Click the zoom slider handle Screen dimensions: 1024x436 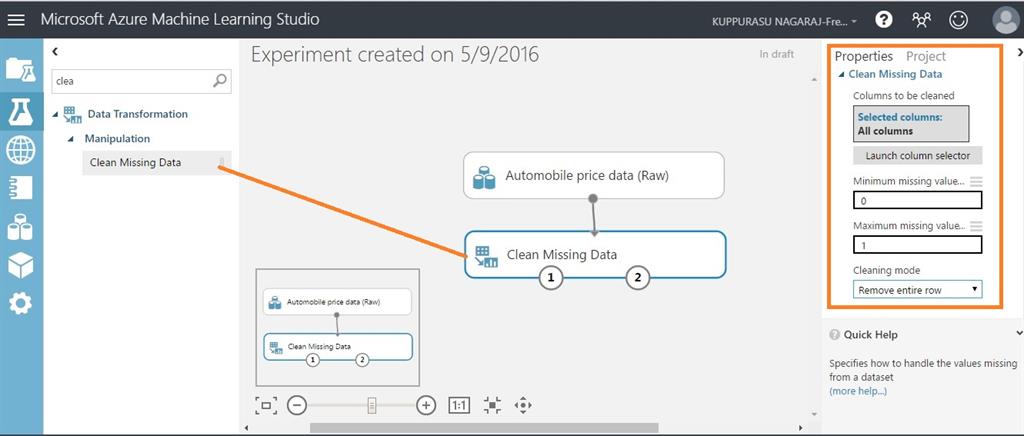tap(372, 405)
